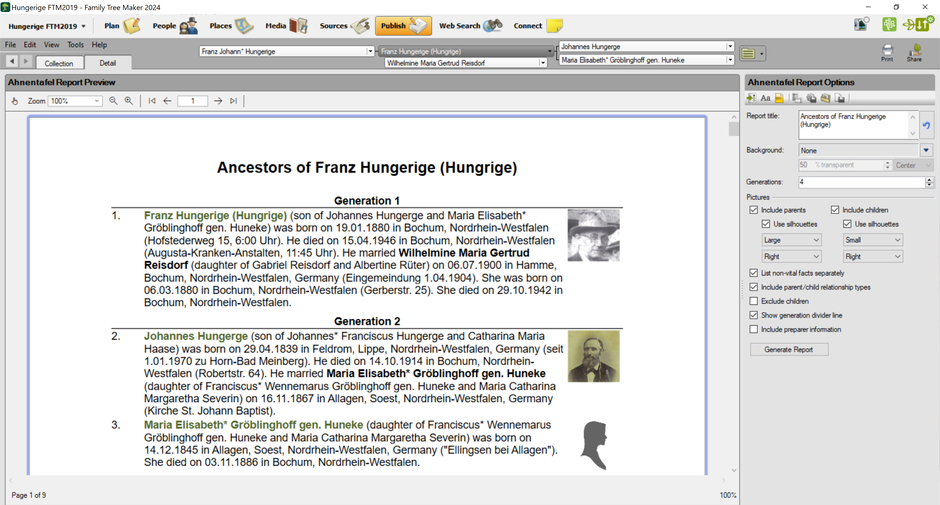
Task: Open the Plan workspace
Action: [x=122, y=26]
